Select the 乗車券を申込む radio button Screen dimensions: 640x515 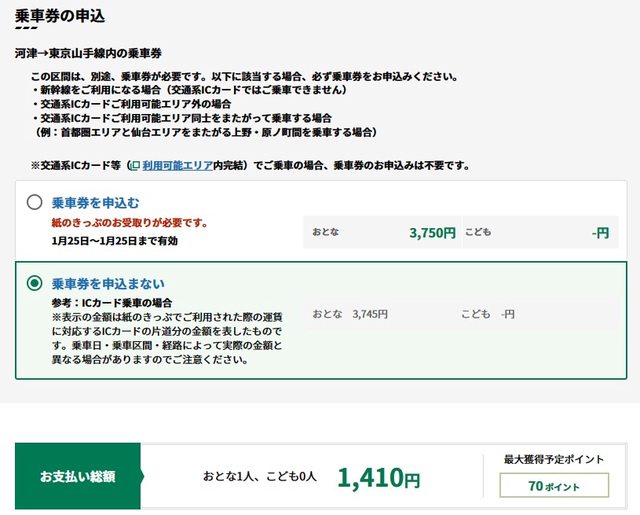click(35, 202)
